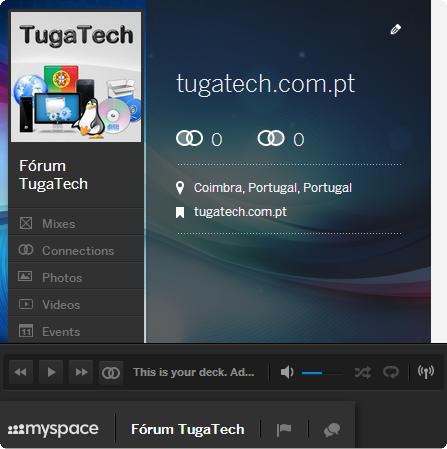Click the Videos play-box icon
Screen dimensions: 447x449
(x=26, y=304)
